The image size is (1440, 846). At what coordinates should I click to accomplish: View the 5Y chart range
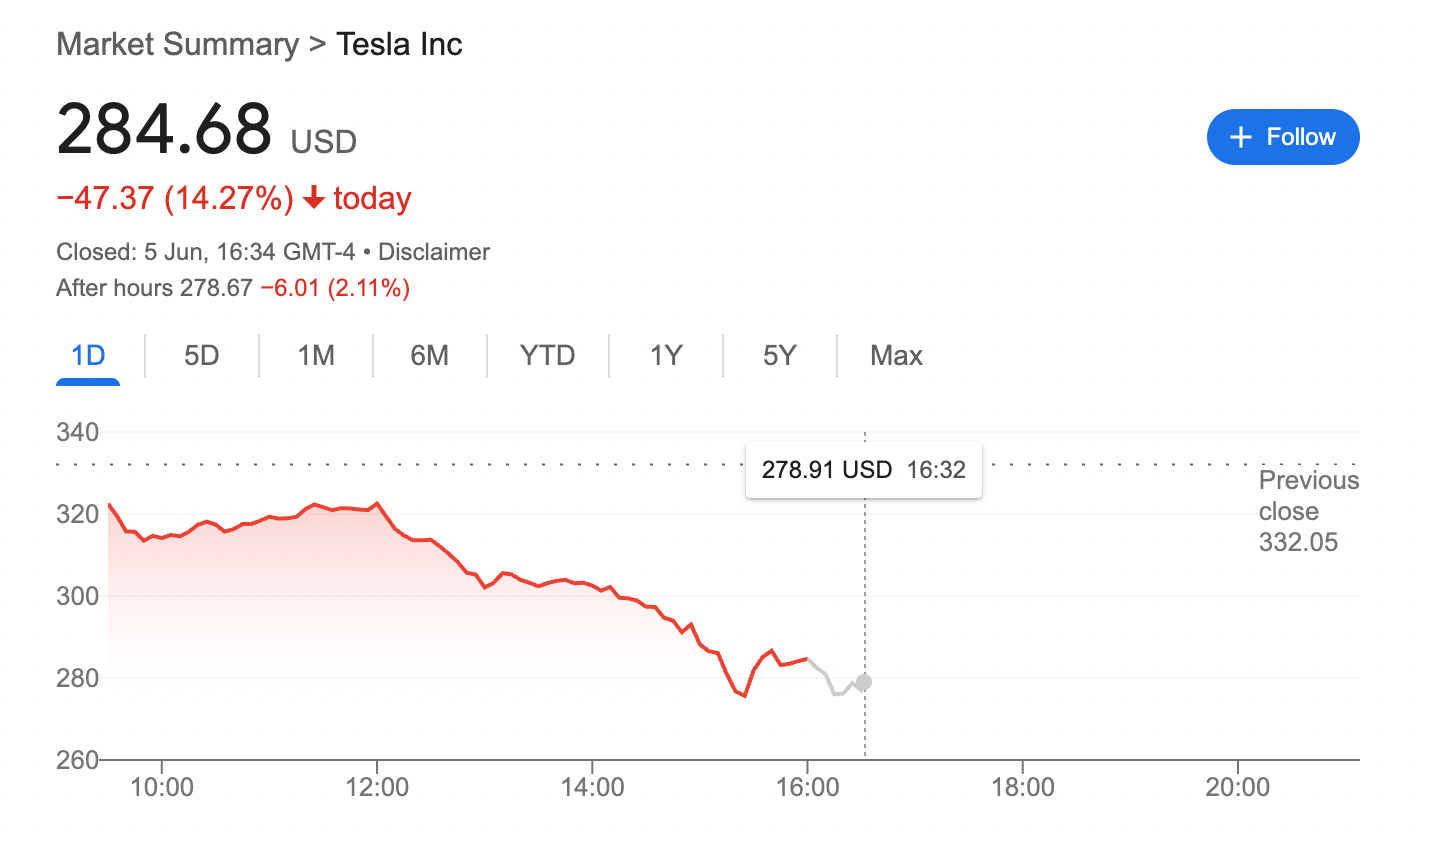(x=779, y=356)
